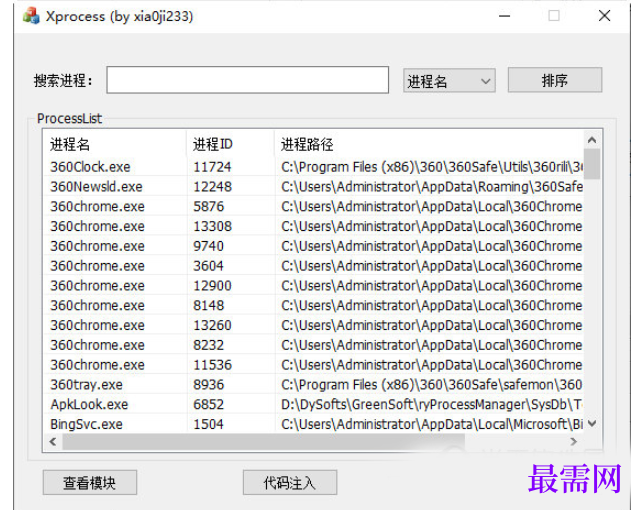640x510 pixels.
Task: Open the 进程名 search type dropdown
Action: click(x=449, y=81)
